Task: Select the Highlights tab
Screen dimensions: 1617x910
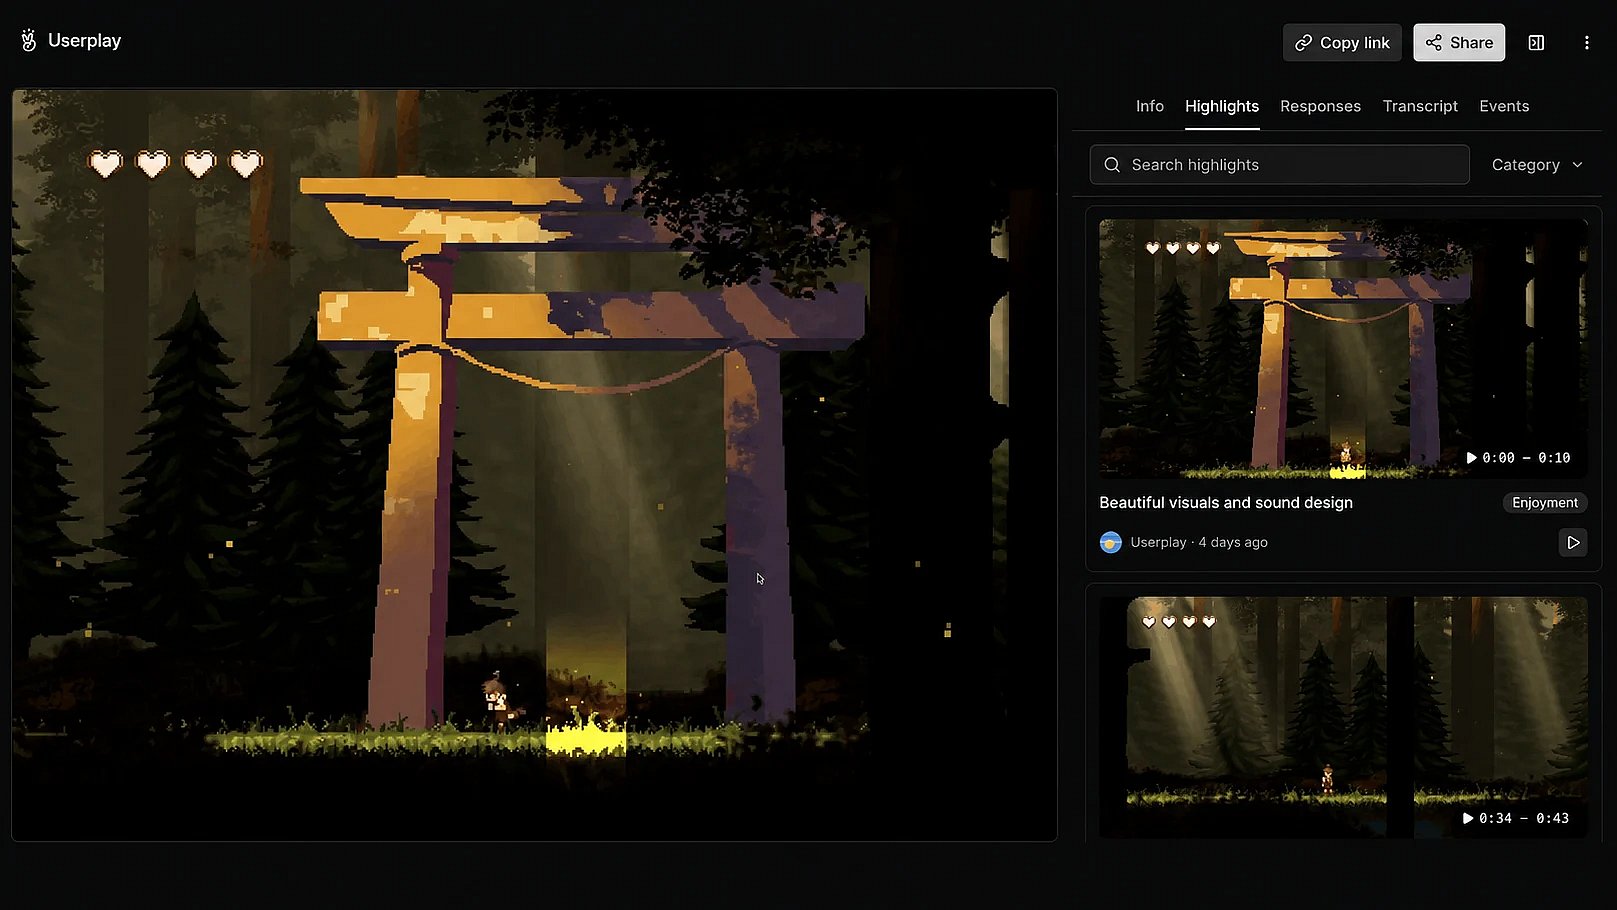Action: click(1222, 106)
